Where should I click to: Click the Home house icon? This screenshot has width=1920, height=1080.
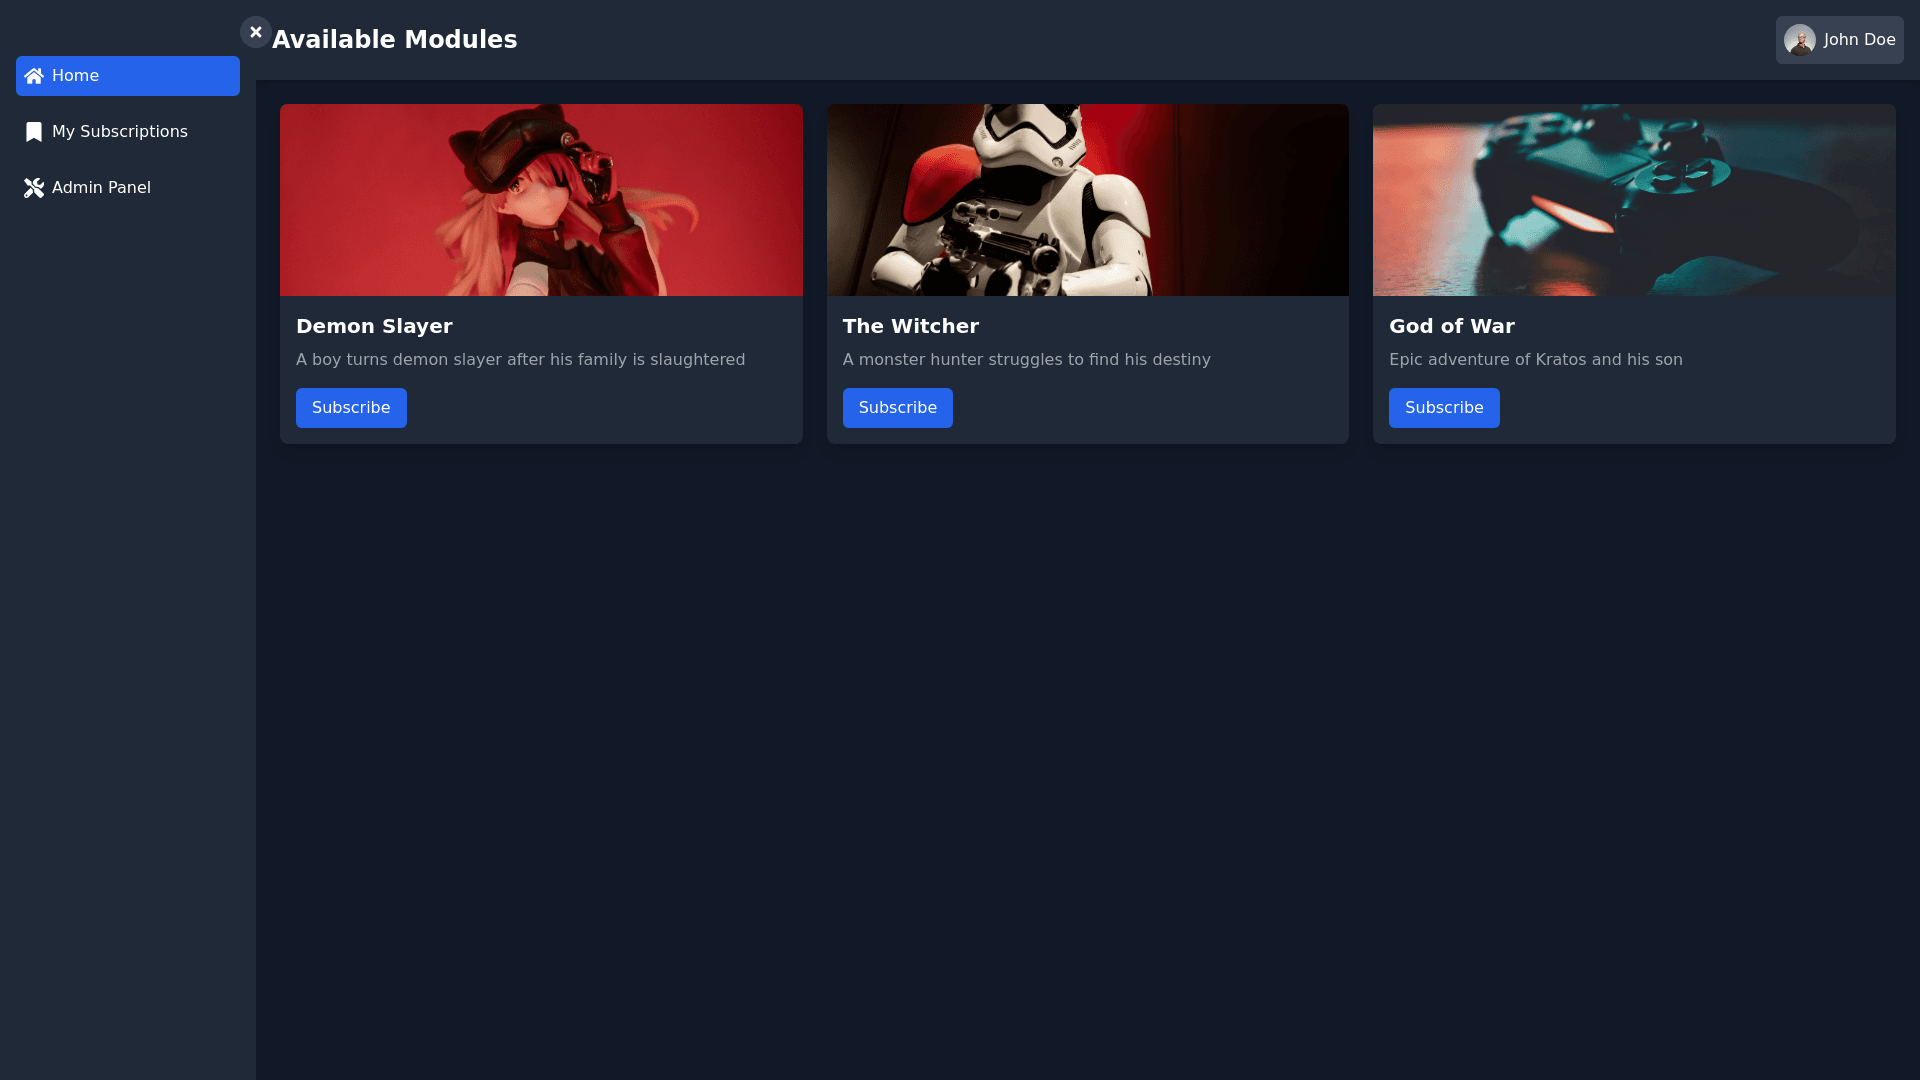pyautogui.click(x=34, y=76)
